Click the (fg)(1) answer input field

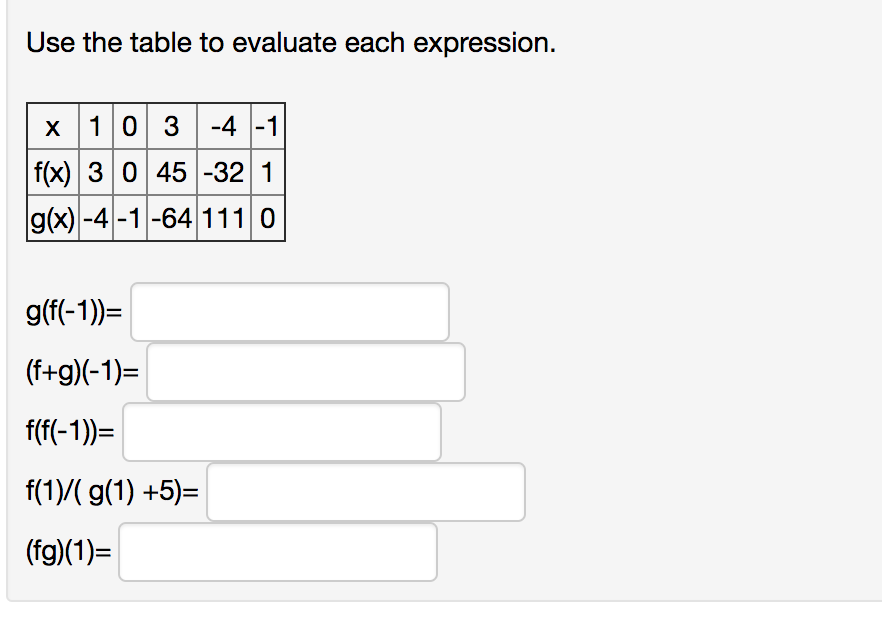[x=277, y=551]
